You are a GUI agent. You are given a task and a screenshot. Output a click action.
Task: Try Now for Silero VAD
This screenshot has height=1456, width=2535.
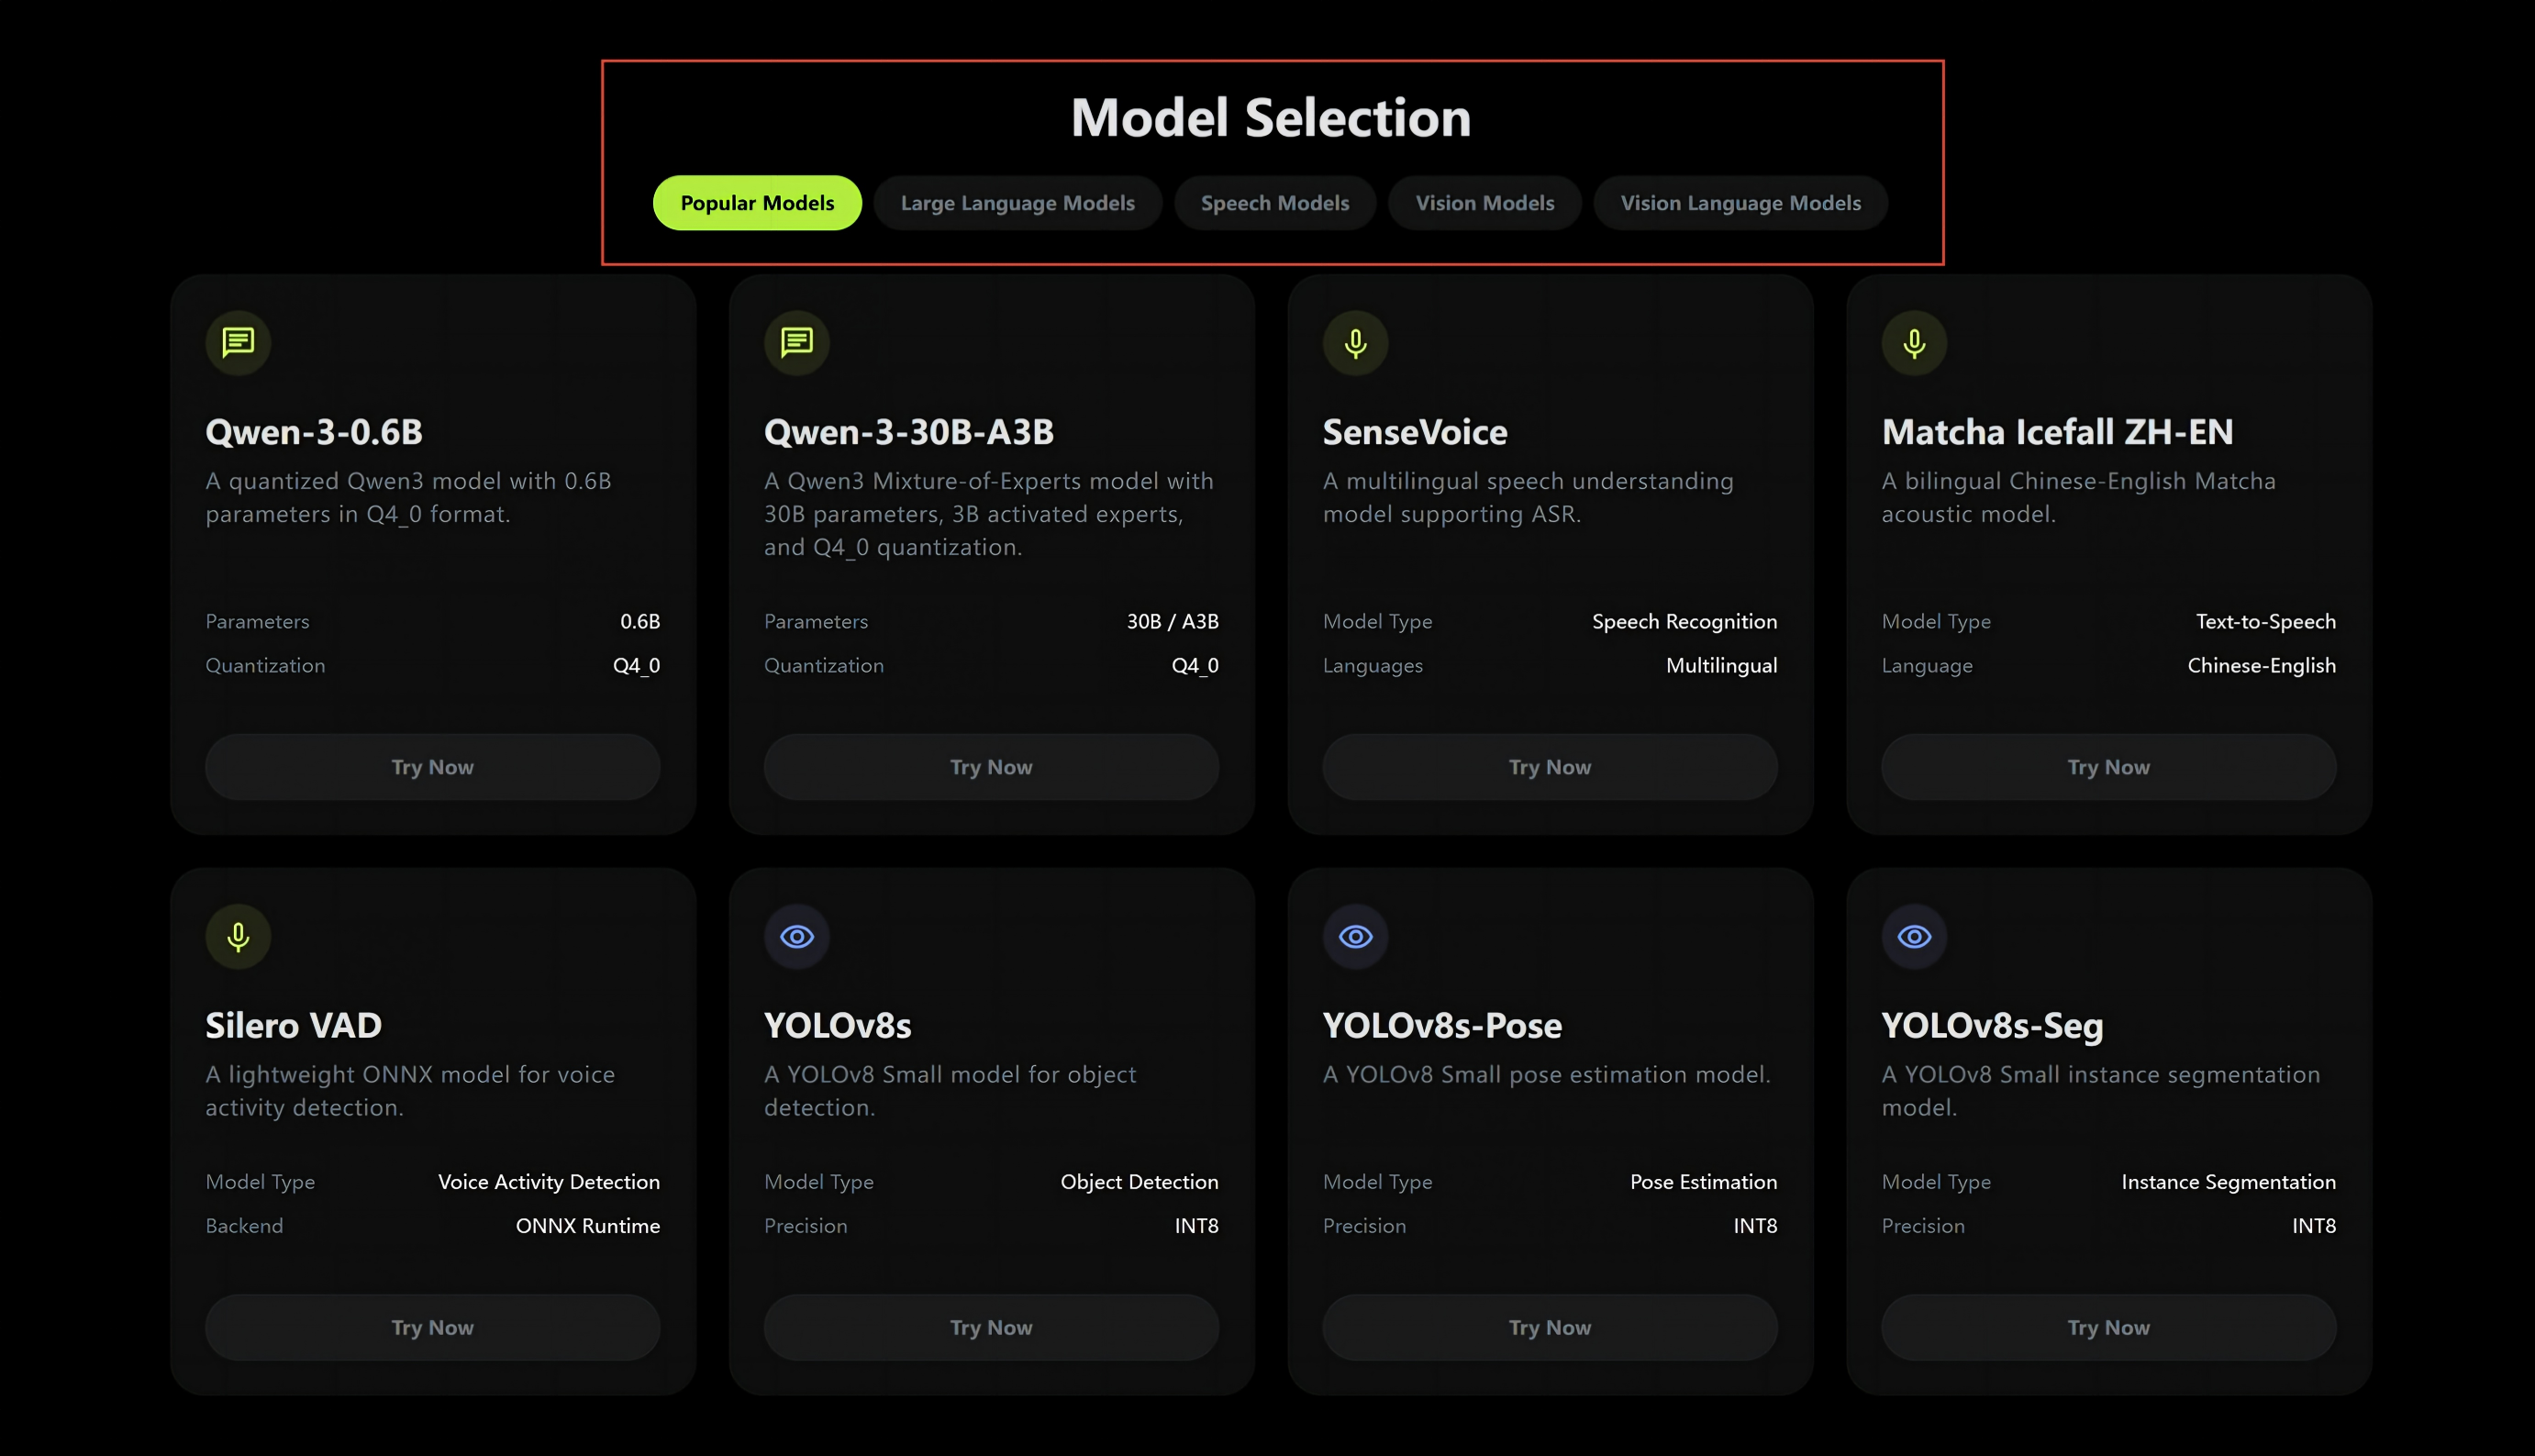coord(433,1327)
